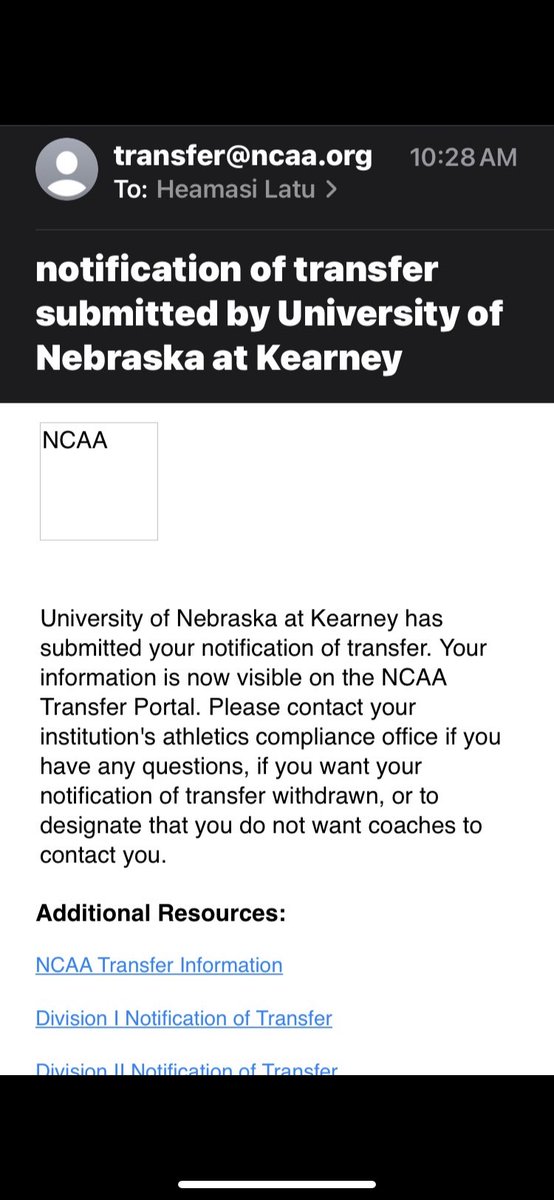Expand recipient details chevron after Heamasi Latu
This screenshot has height=1200, width=554.
[331, 189]
